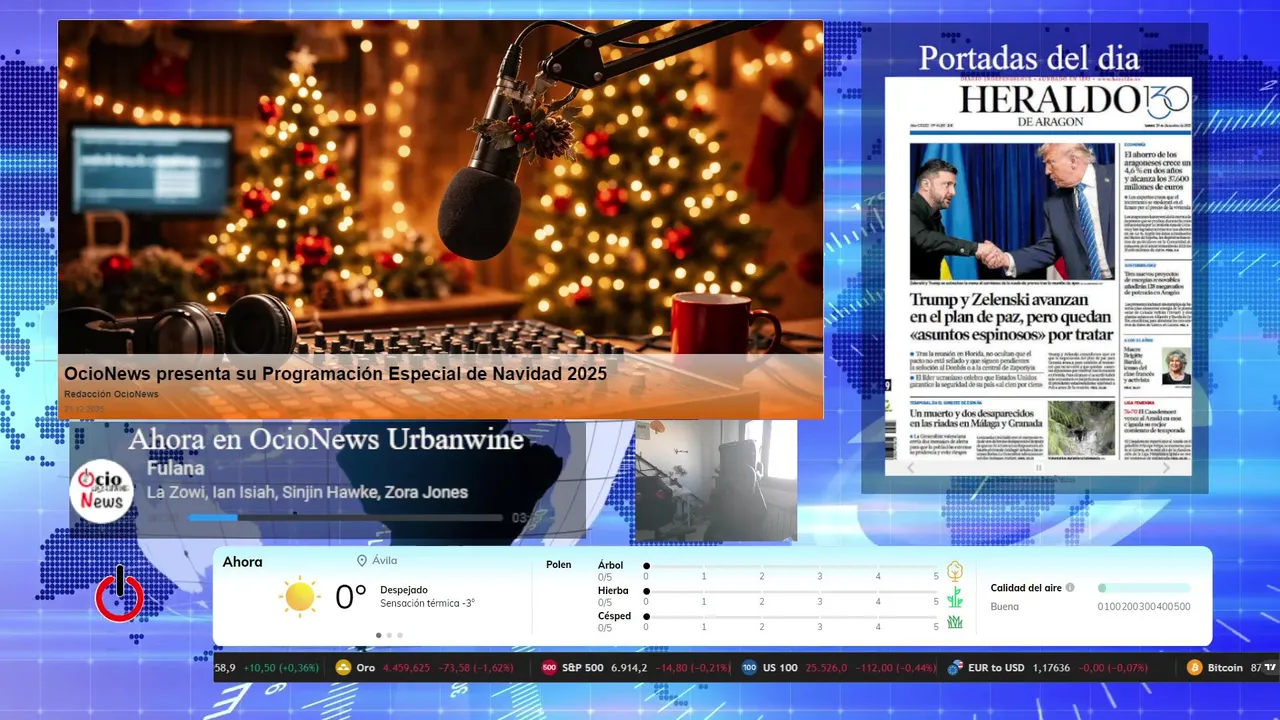The image size is (1280, 720).
Task: Click the EUR to USD rate 1,17636
Action: (1051, 668)
